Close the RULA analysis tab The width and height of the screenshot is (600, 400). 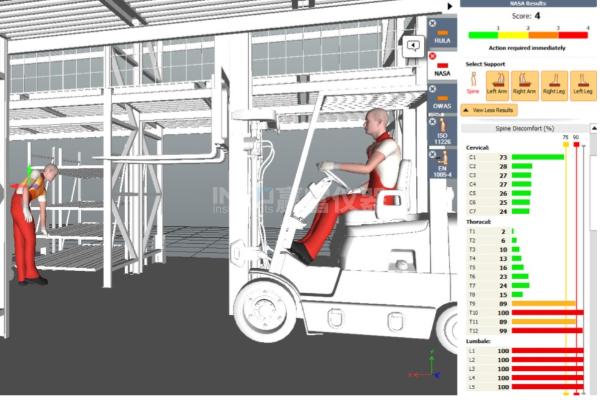pyautogui.click(x=433, y=22)
